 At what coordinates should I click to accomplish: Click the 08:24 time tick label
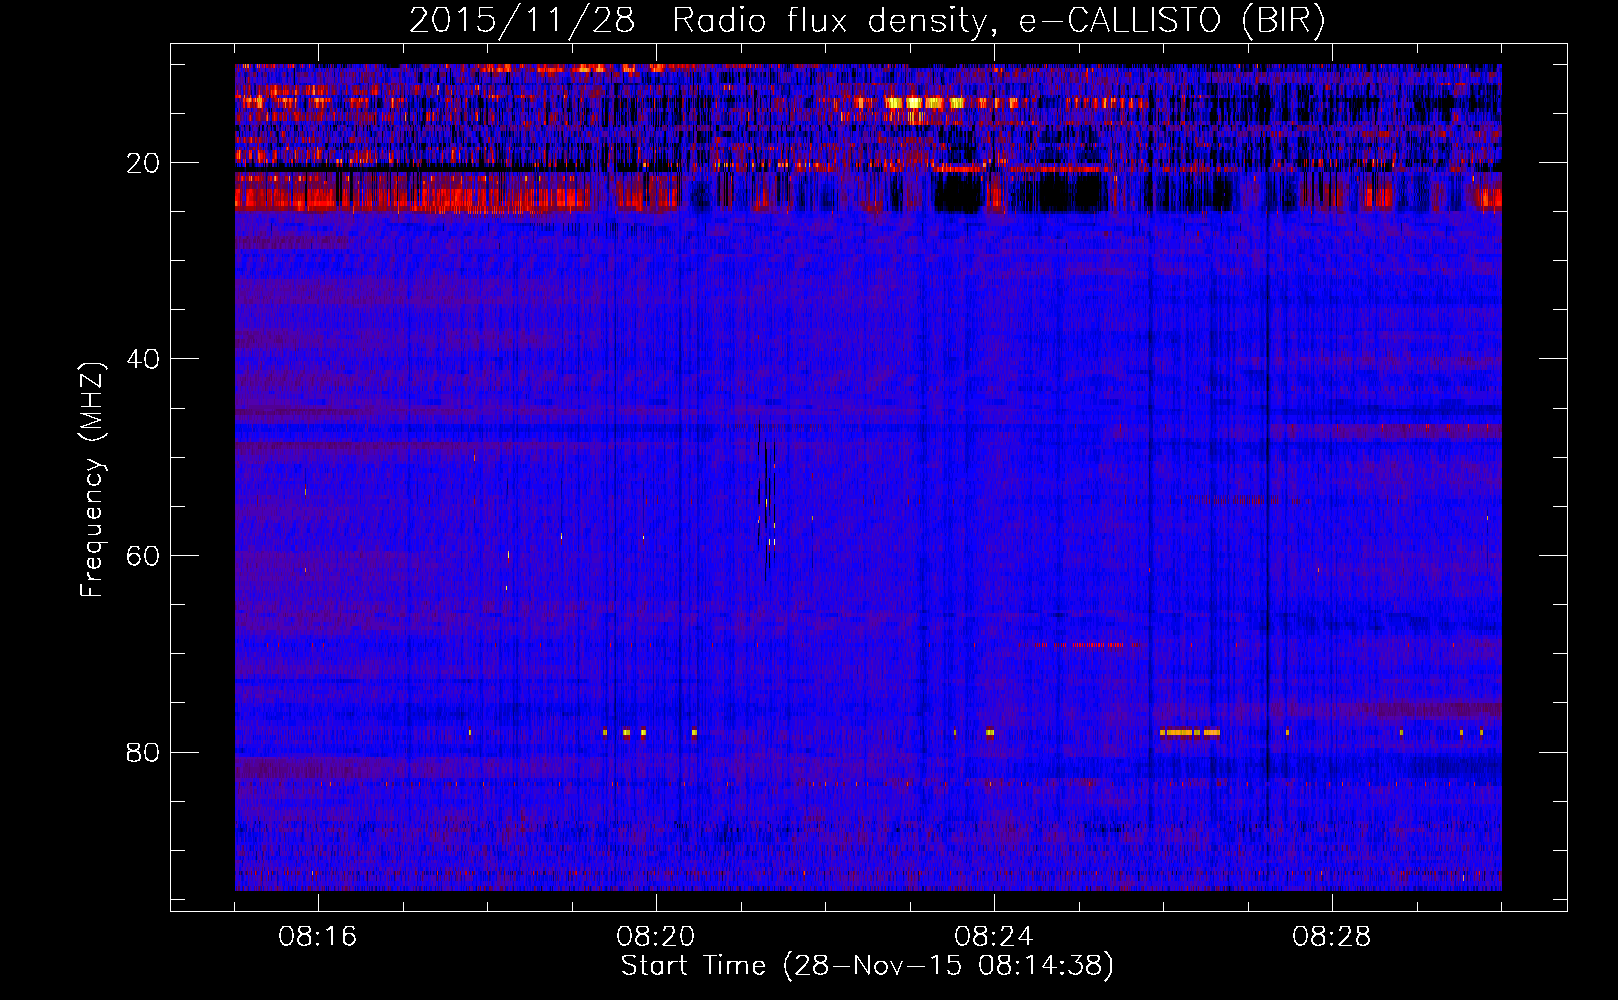[994, 937]
